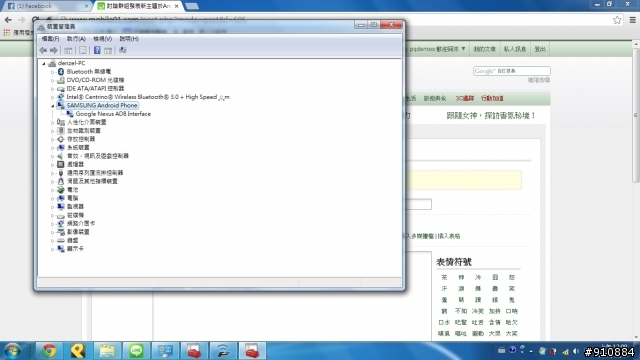Select Google Nexus ADB Interface device
Screen dimensions: 640x360
click(113, 114)
